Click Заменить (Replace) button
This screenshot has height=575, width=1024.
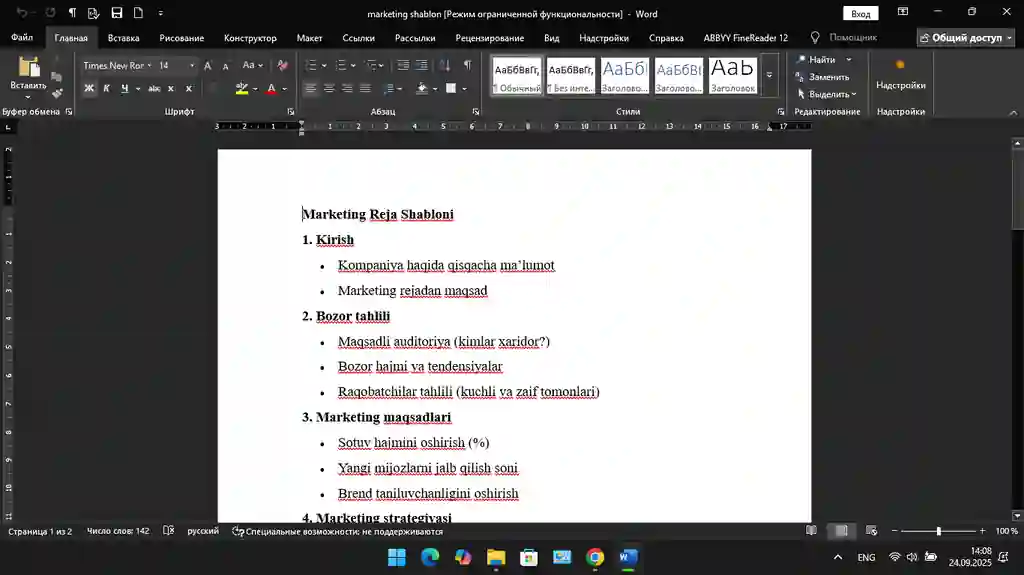(823, 77)
